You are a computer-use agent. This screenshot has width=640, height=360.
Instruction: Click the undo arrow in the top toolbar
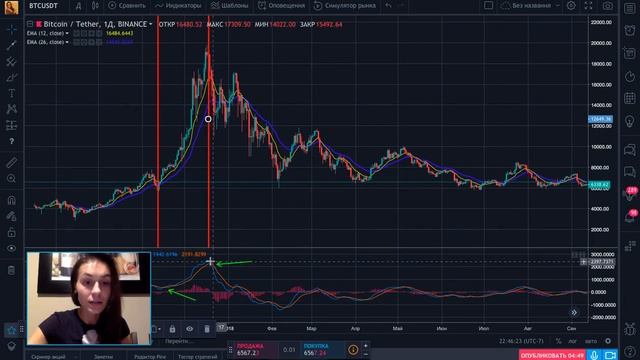click(388, 6)
